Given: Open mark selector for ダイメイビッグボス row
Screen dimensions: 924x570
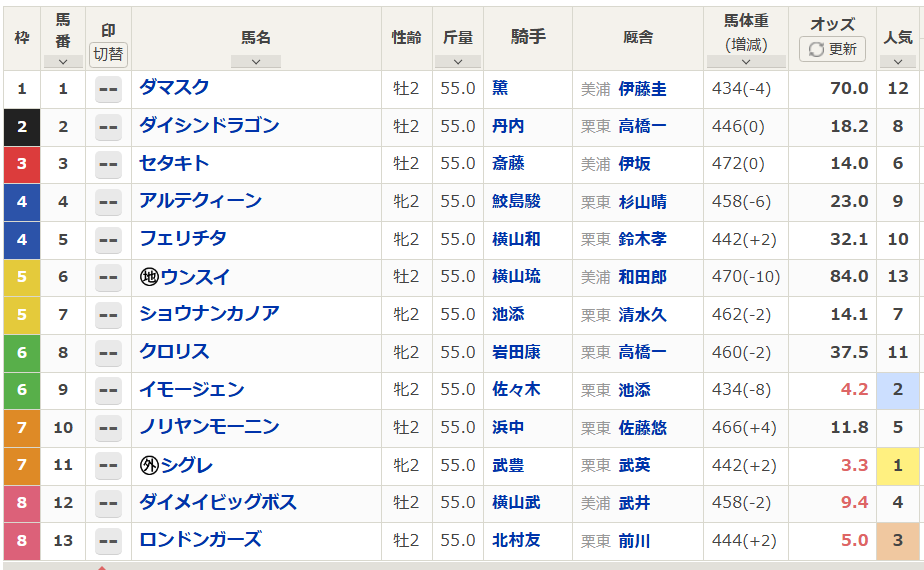Looking at the screenshot, I should click(x=108, y=503).
